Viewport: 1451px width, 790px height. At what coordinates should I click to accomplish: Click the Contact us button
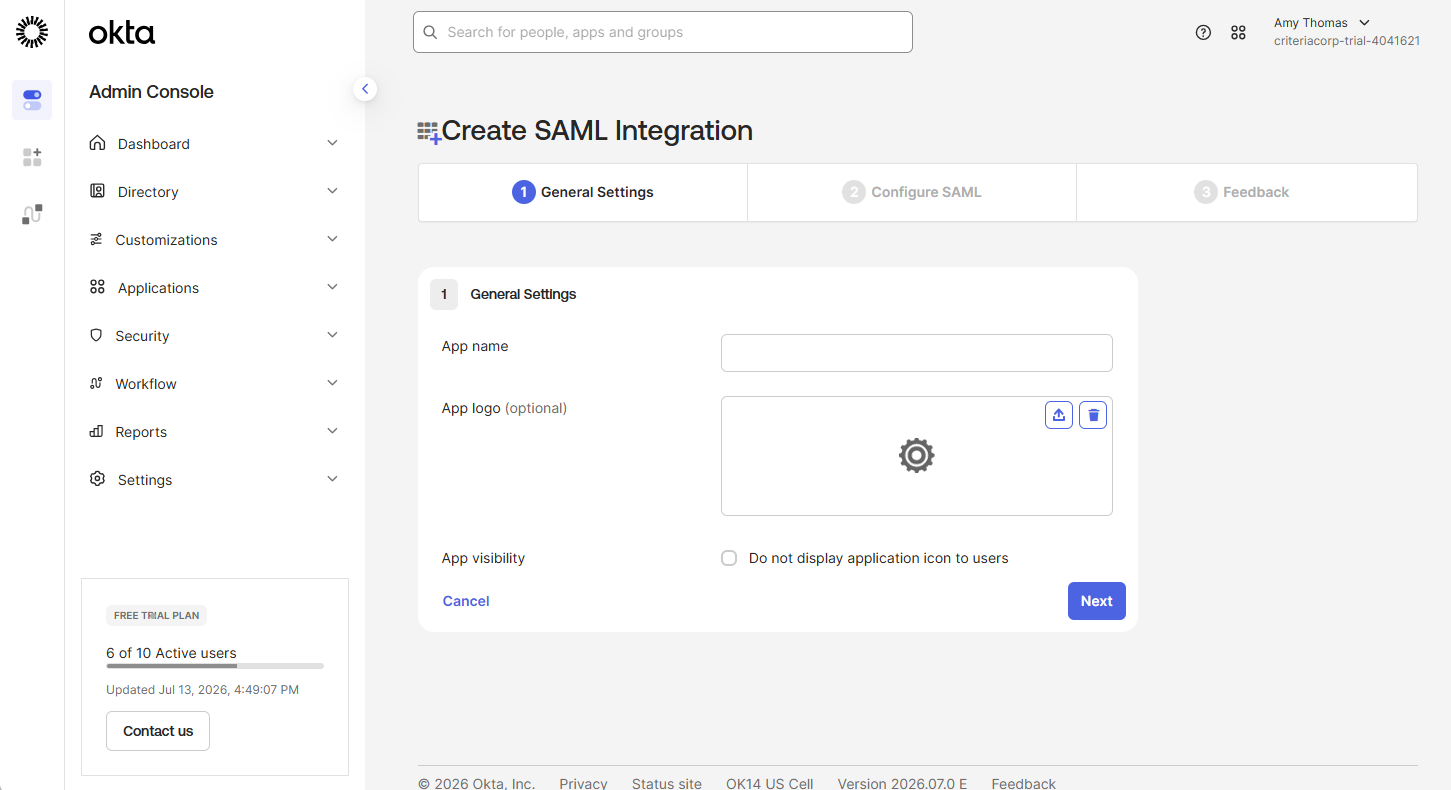(x=158, y=731)
